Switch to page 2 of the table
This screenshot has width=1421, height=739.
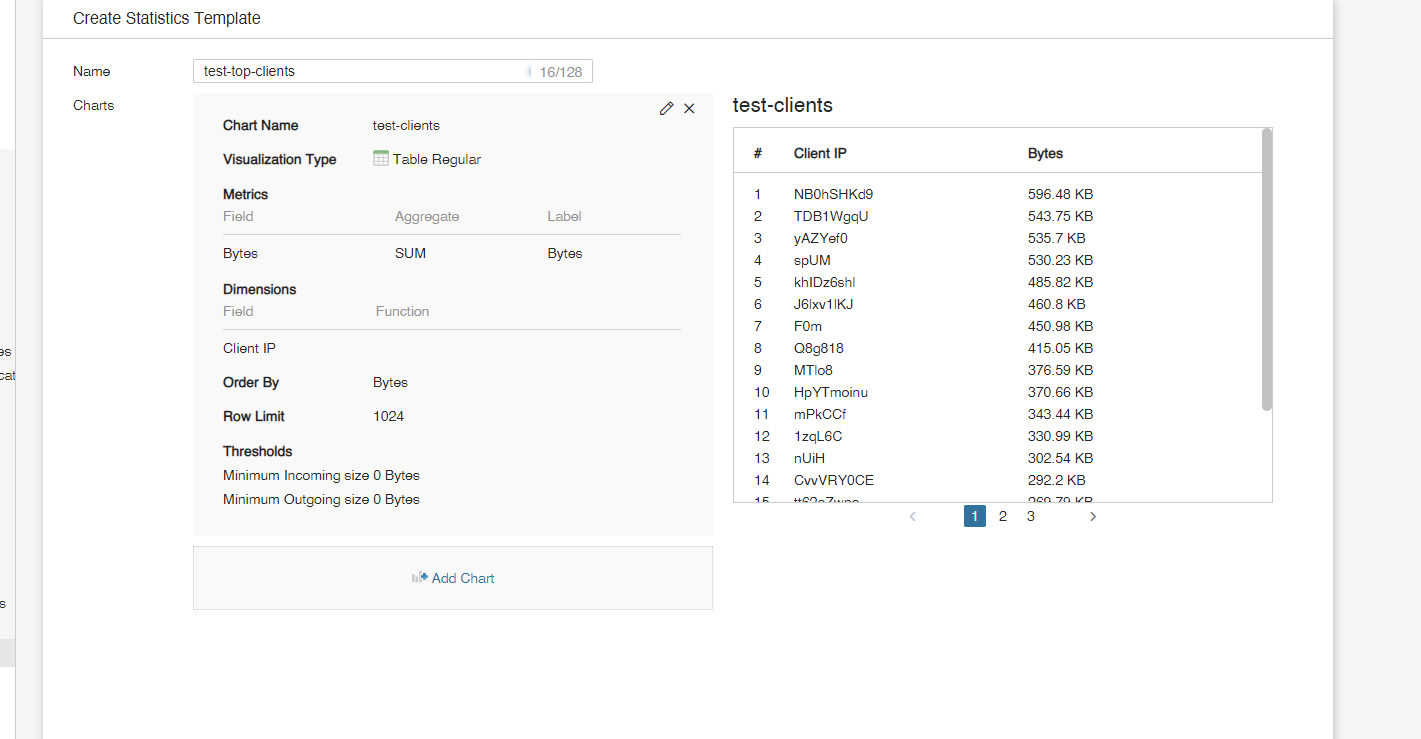click(1002, 516)
